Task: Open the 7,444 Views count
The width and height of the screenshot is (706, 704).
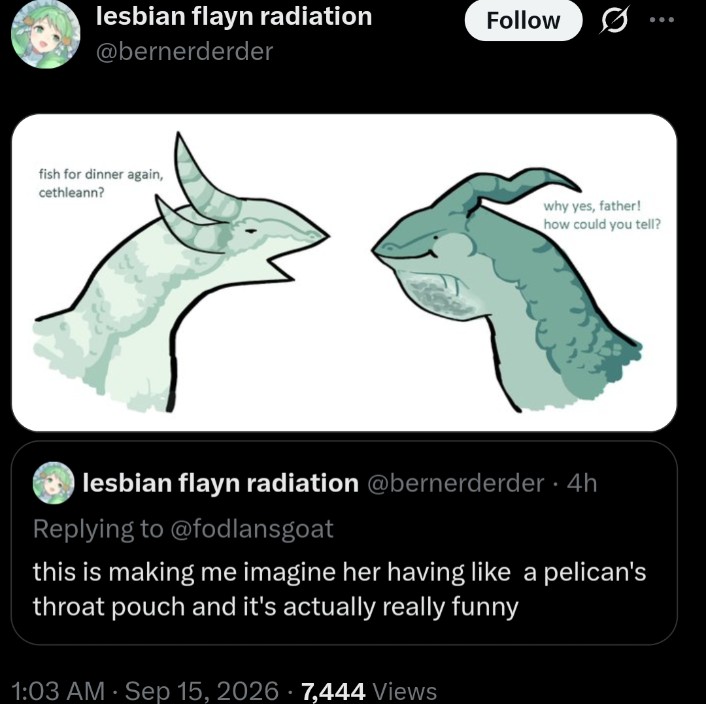Action: point(369,691)
